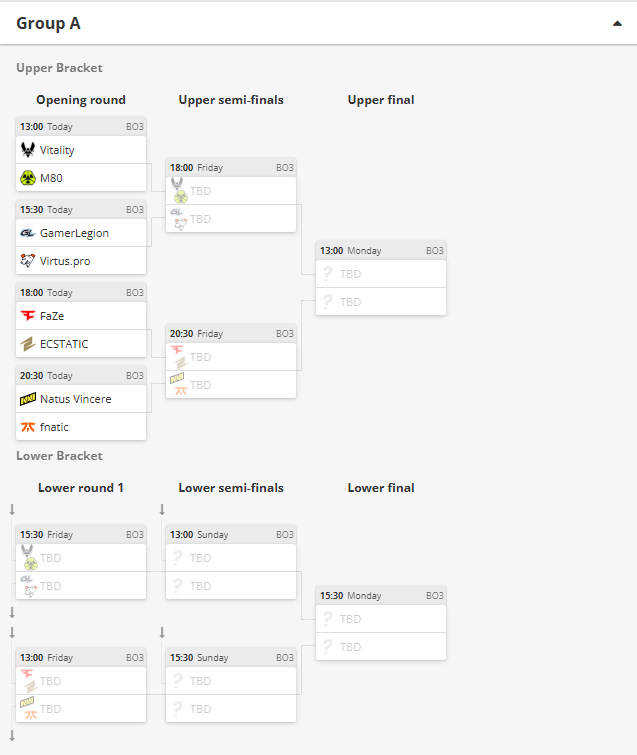637x755 pixels.
Task: Click the GamerLegion team name
Action: (74, 233)
